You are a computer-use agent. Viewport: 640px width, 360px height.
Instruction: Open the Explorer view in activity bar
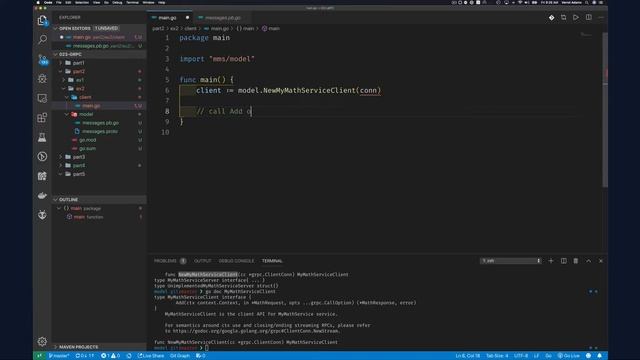click(42, 20)
